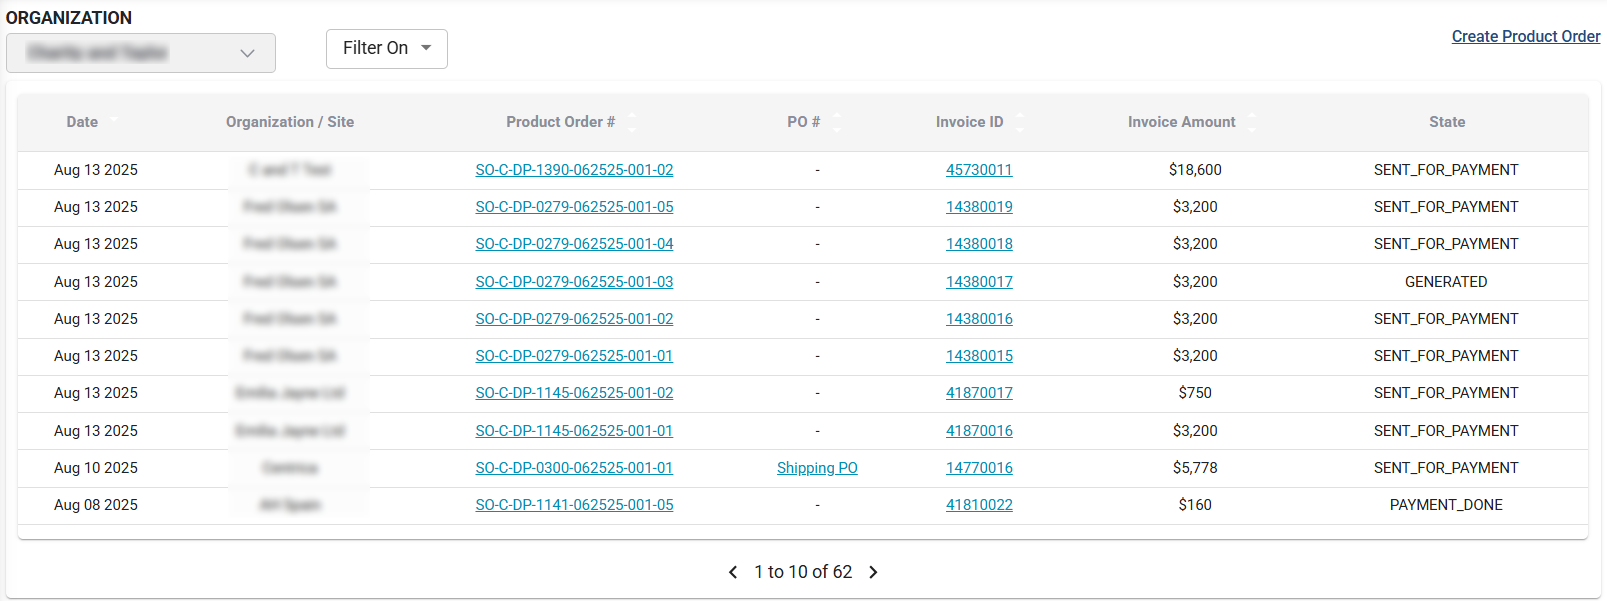
Task: Open product order SO-C-DP-0300-062525-001-01
Action: (574, 468)
